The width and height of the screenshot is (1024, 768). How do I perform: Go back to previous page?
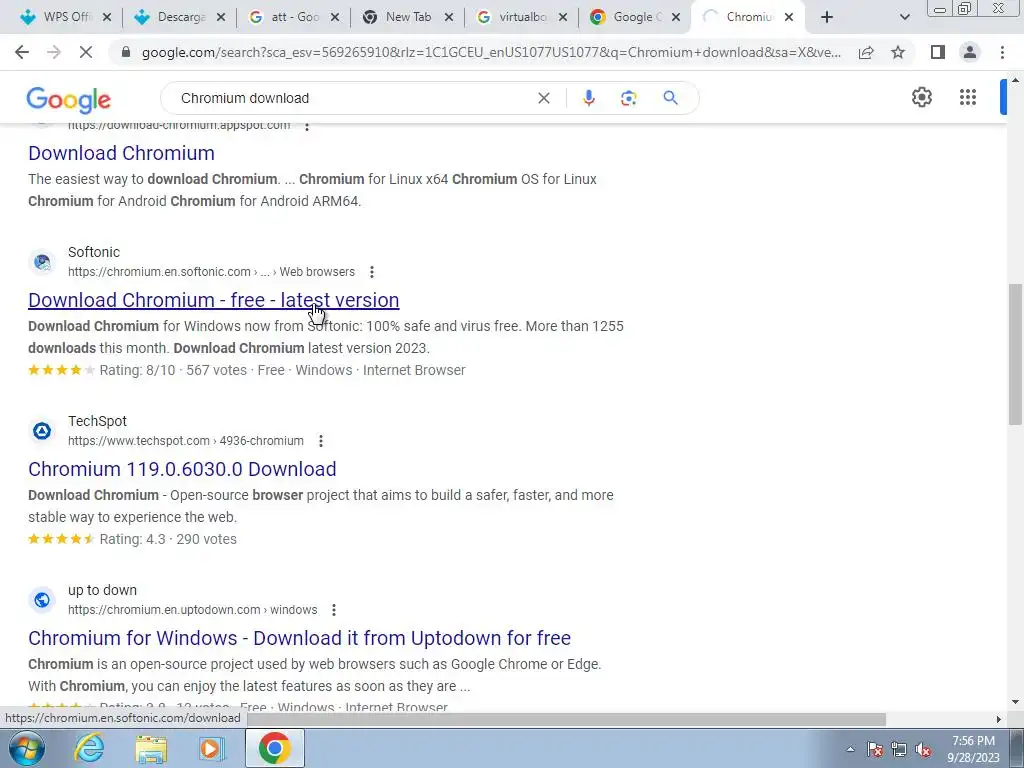pos(22,52)
